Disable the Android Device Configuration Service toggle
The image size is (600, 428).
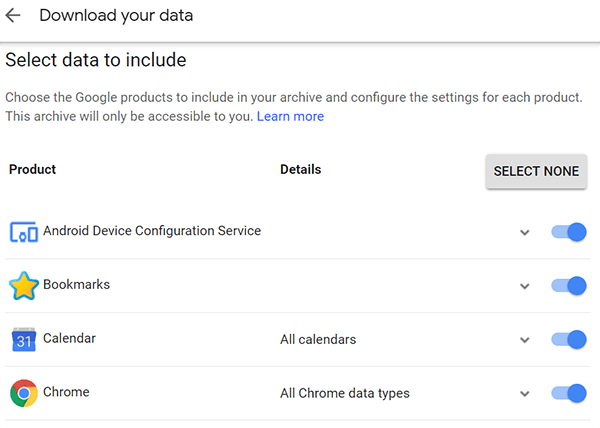point(569,232)
